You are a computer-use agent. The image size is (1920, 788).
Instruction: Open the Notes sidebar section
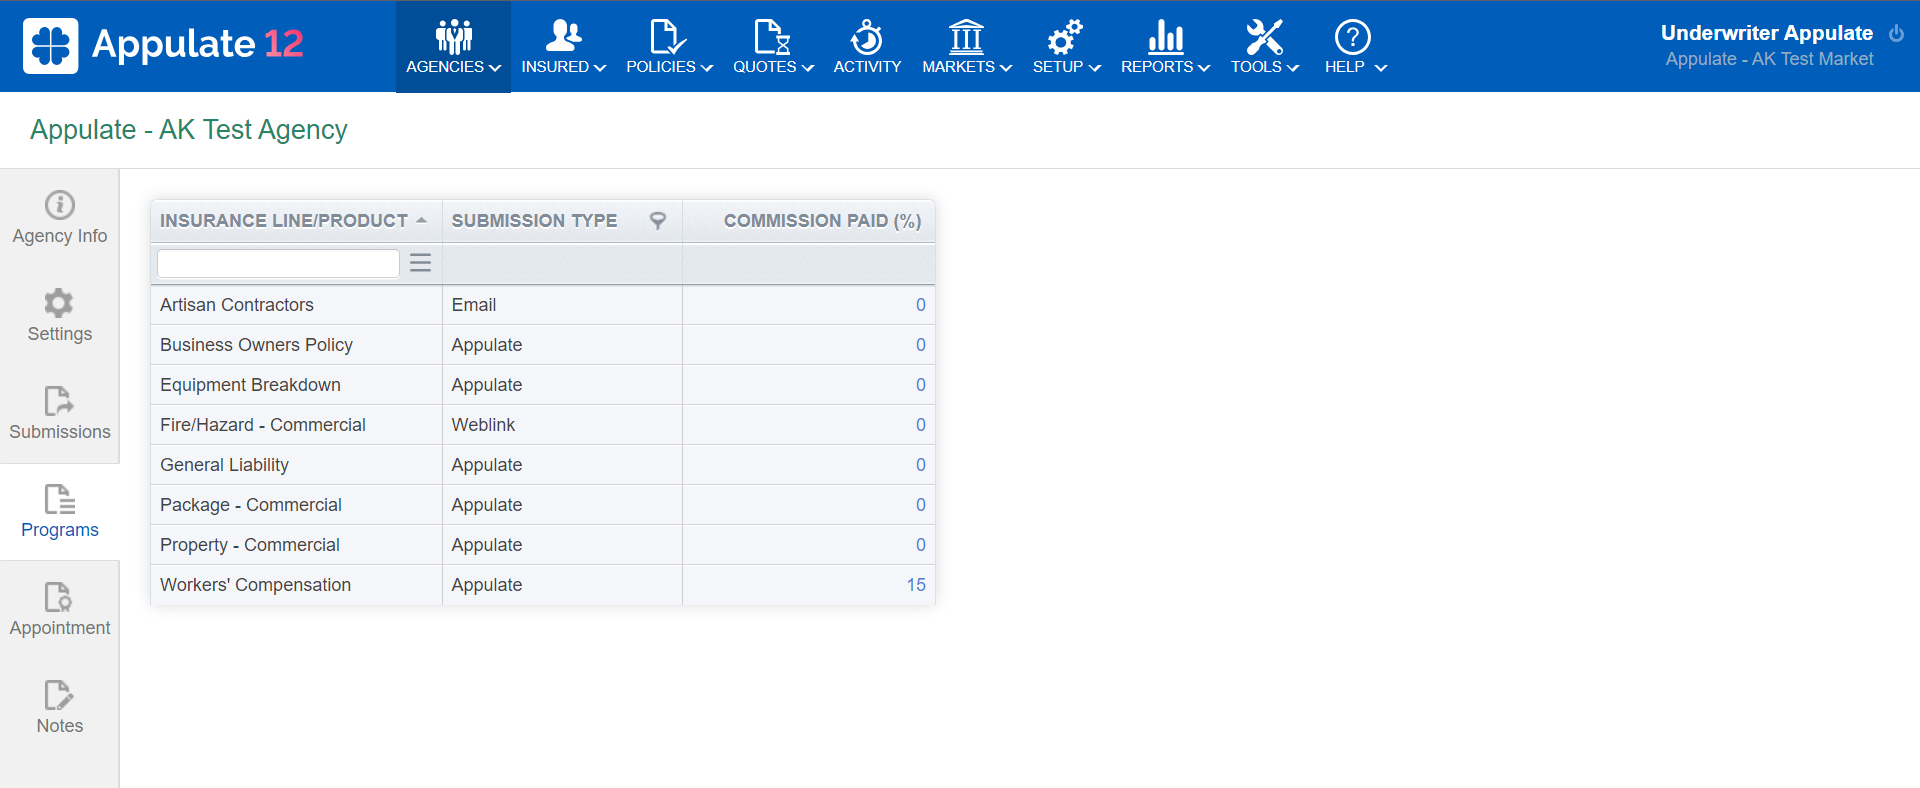tap(60, 707)
